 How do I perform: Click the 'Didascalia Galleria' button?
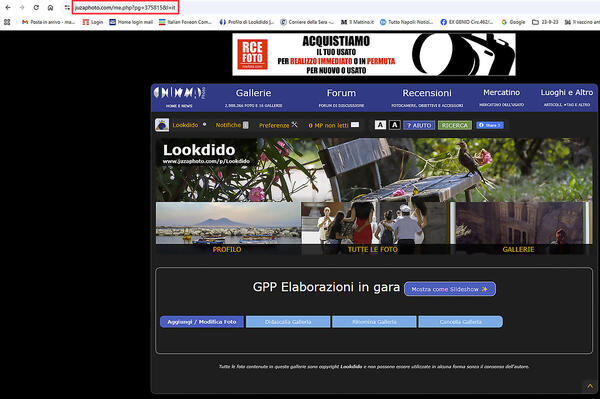[288, 322]
